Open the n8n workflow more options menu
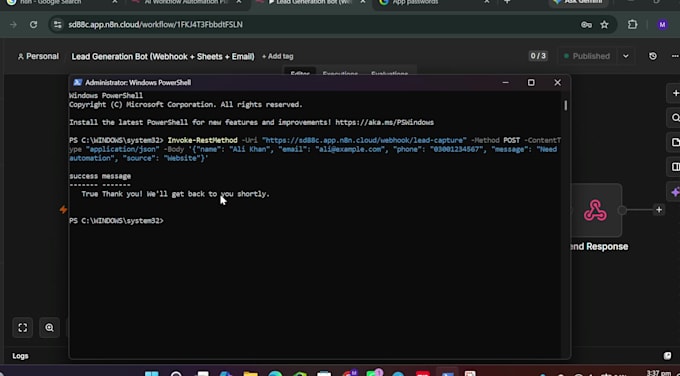 click(x=675, y=56)
